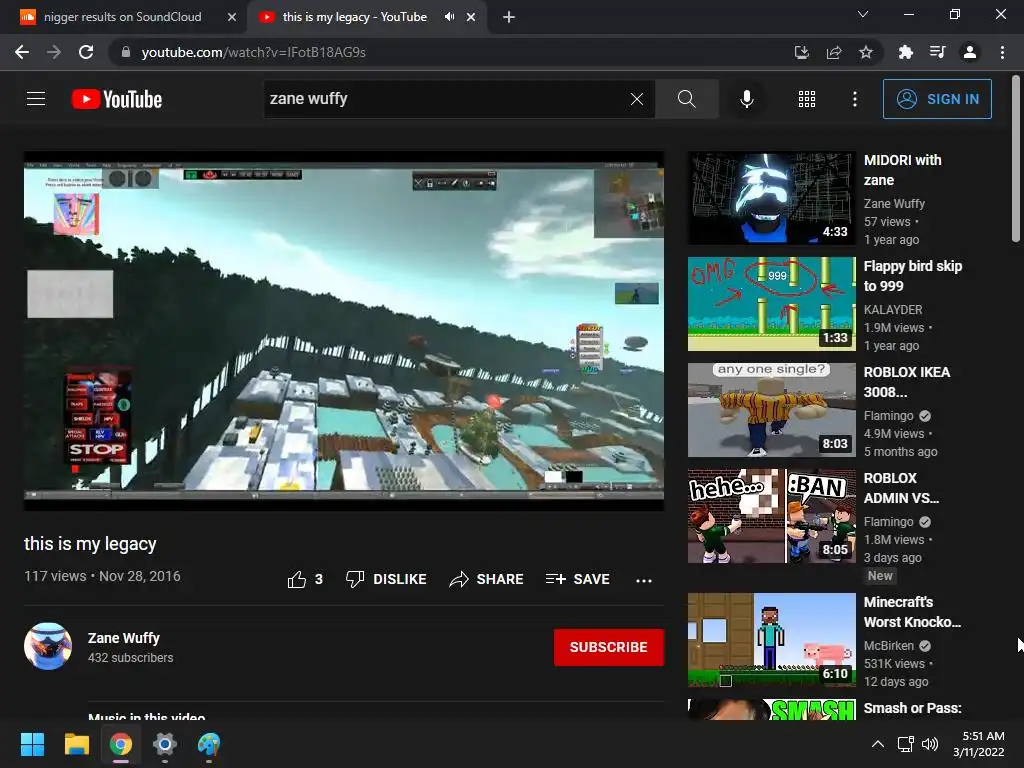Open Minecraft's Worst Knockoffs thumbnail
Viewport: 1024px width, 768px height.
pos(771,640)
